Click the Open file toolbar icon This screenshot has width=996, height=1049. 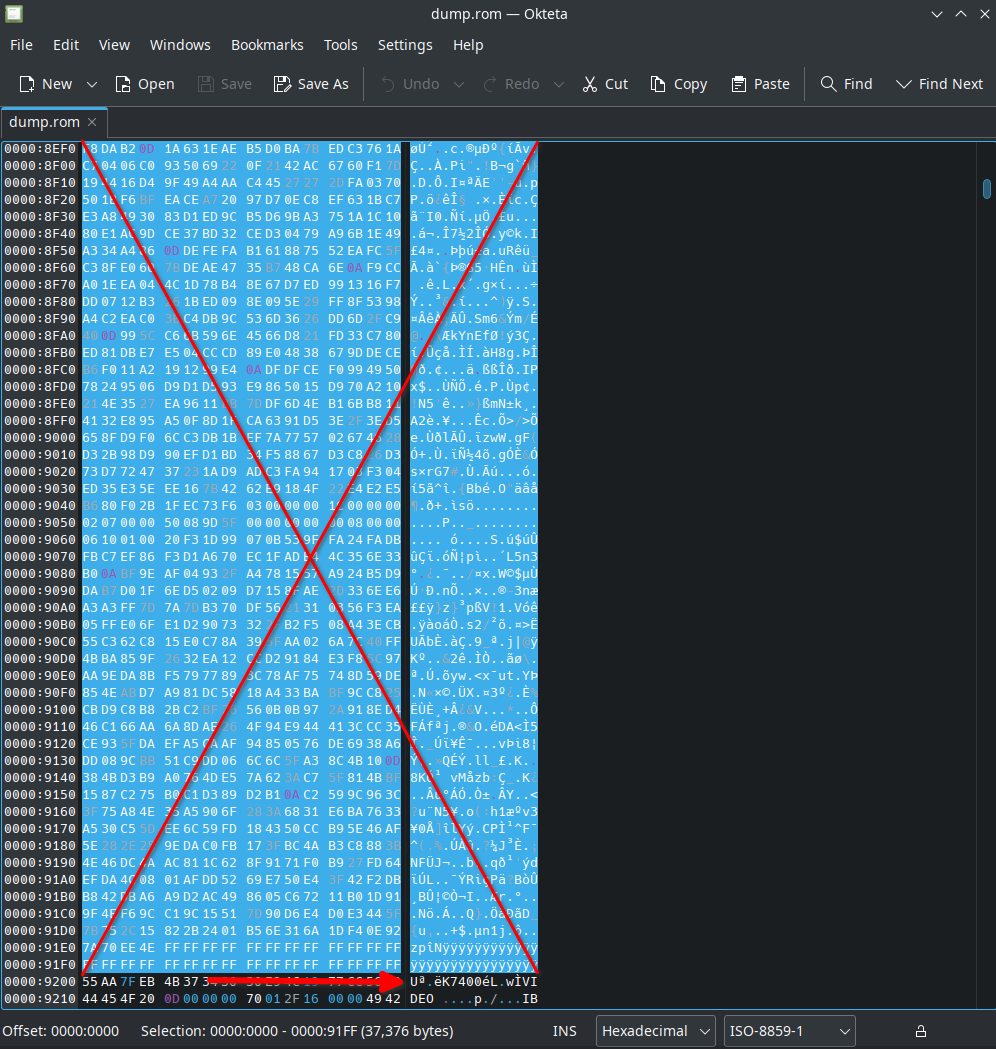[144, 84]
